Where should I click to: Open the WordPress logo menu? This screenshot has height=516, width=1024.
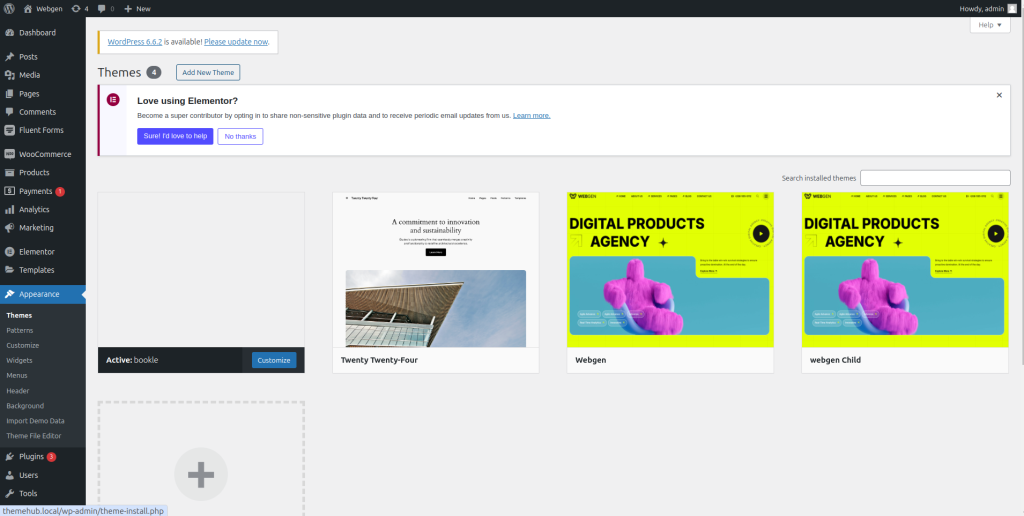(x=9, y=8)
